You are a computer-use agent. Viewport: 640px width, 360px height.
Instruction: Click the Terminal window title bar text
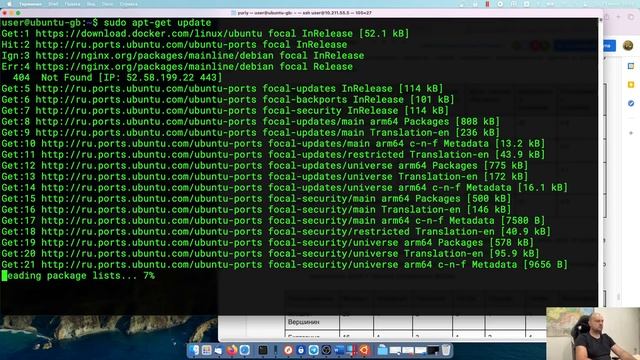pos(304,13)
